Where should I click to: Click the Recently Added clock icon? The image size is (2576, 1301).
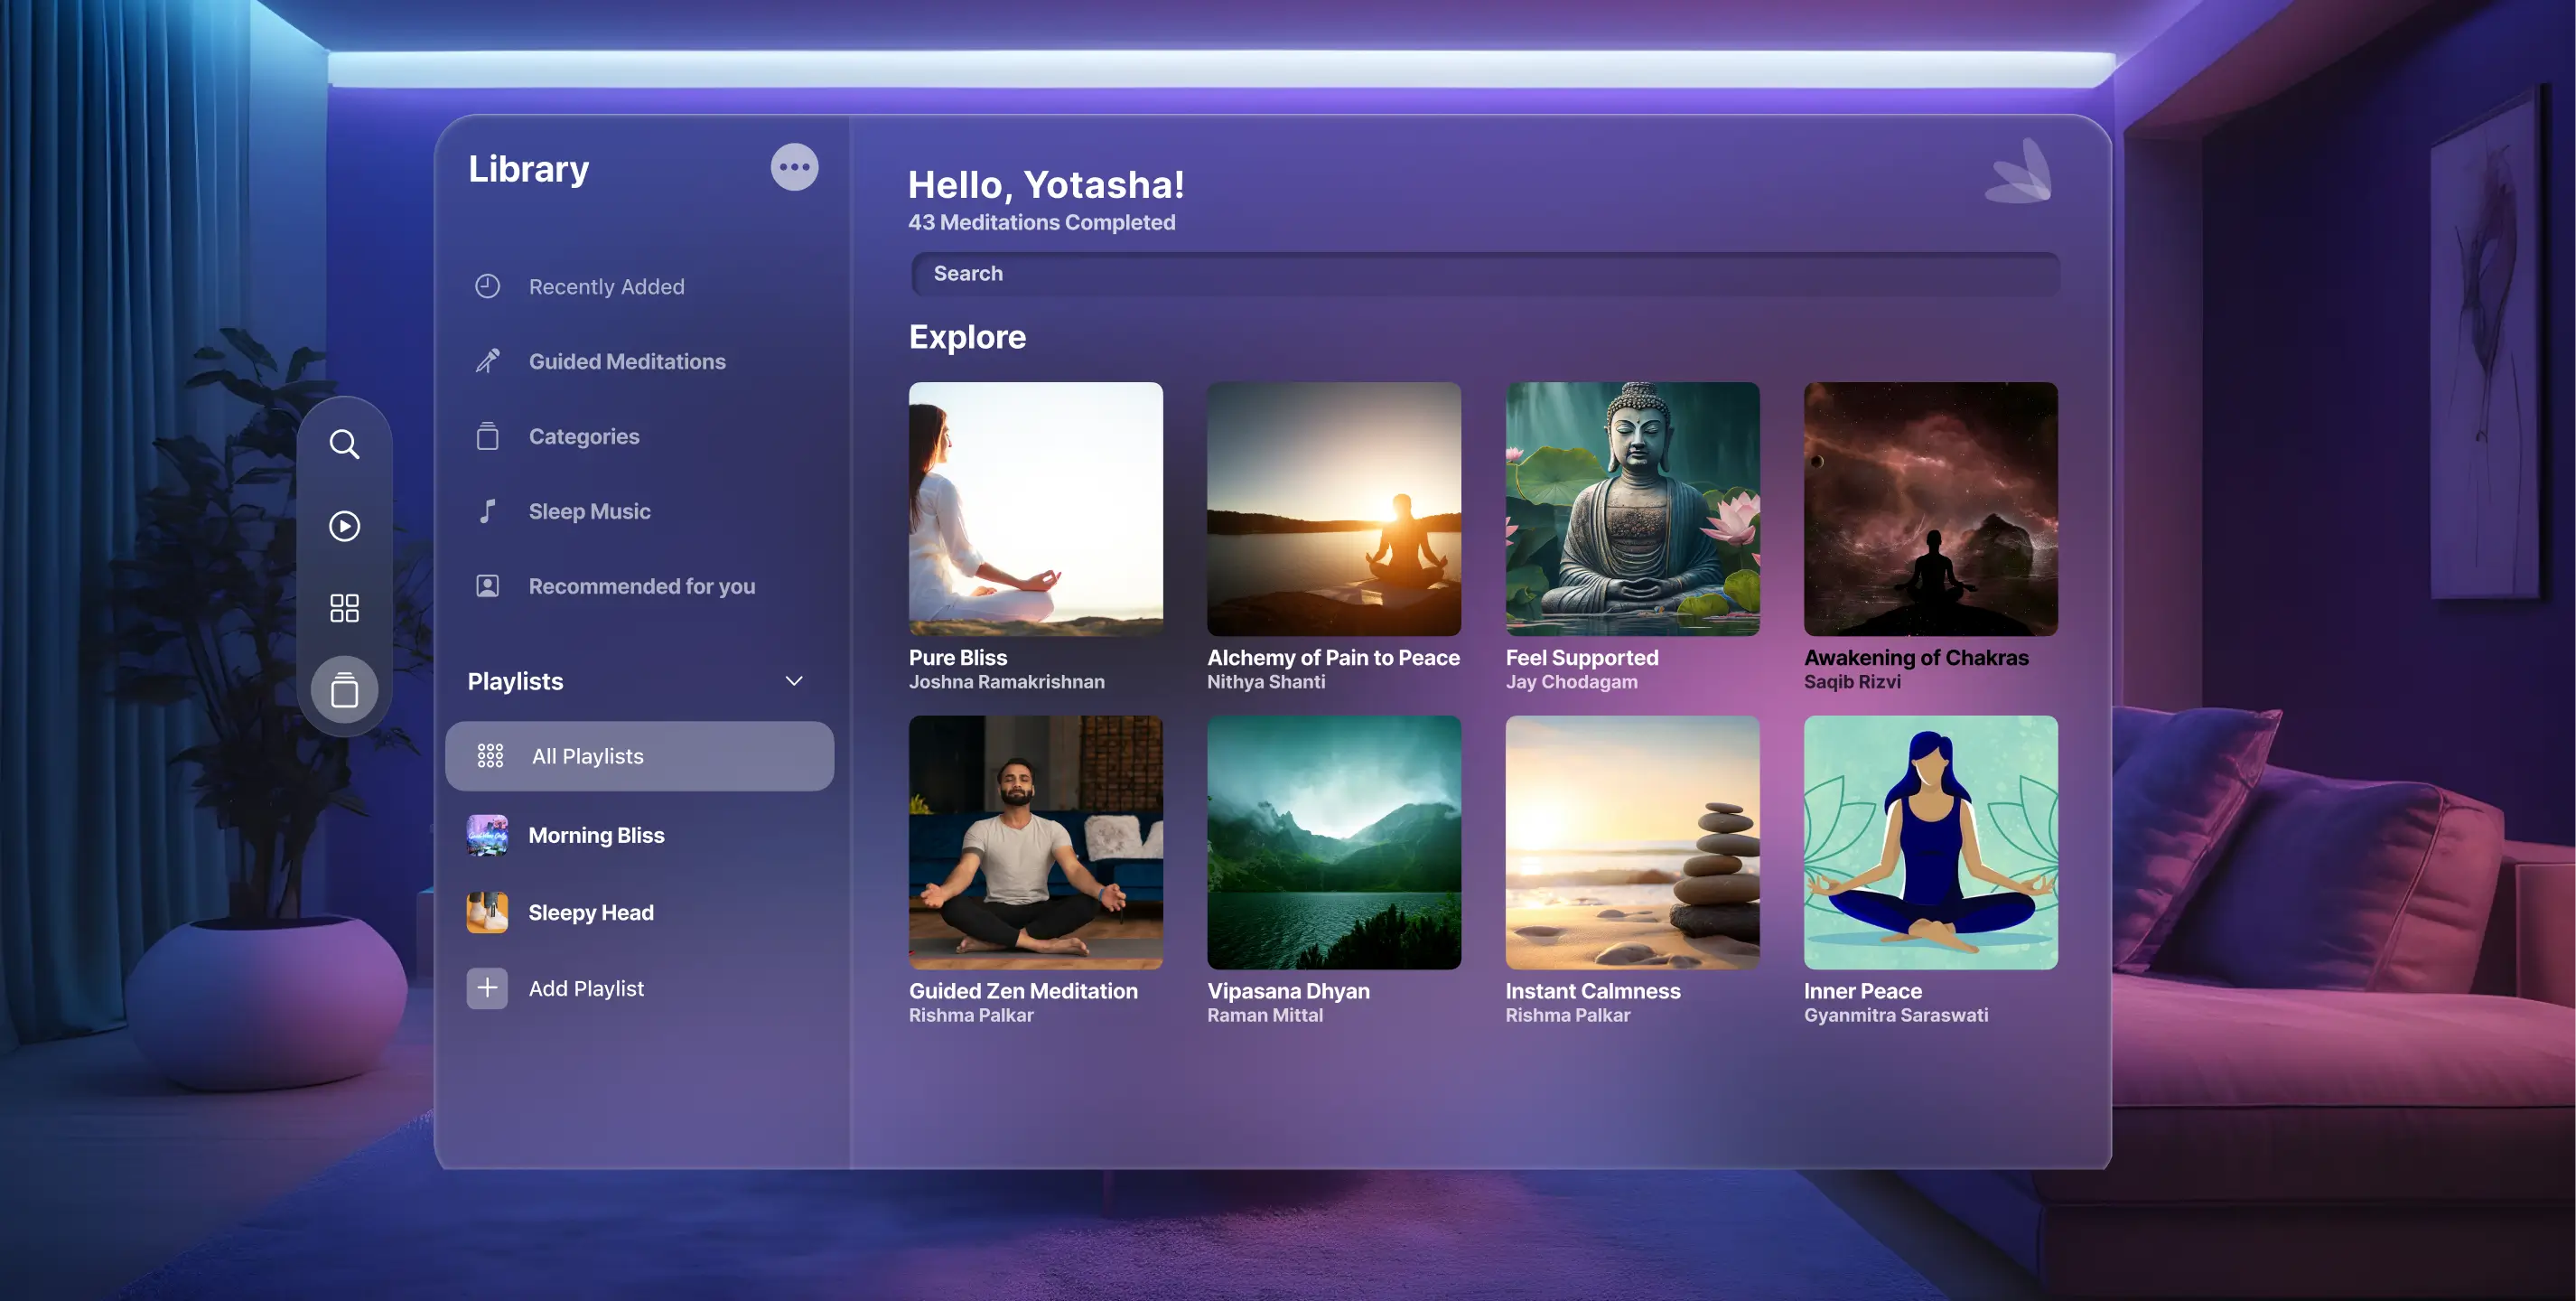pyautogui.click(x=487, y=286)
